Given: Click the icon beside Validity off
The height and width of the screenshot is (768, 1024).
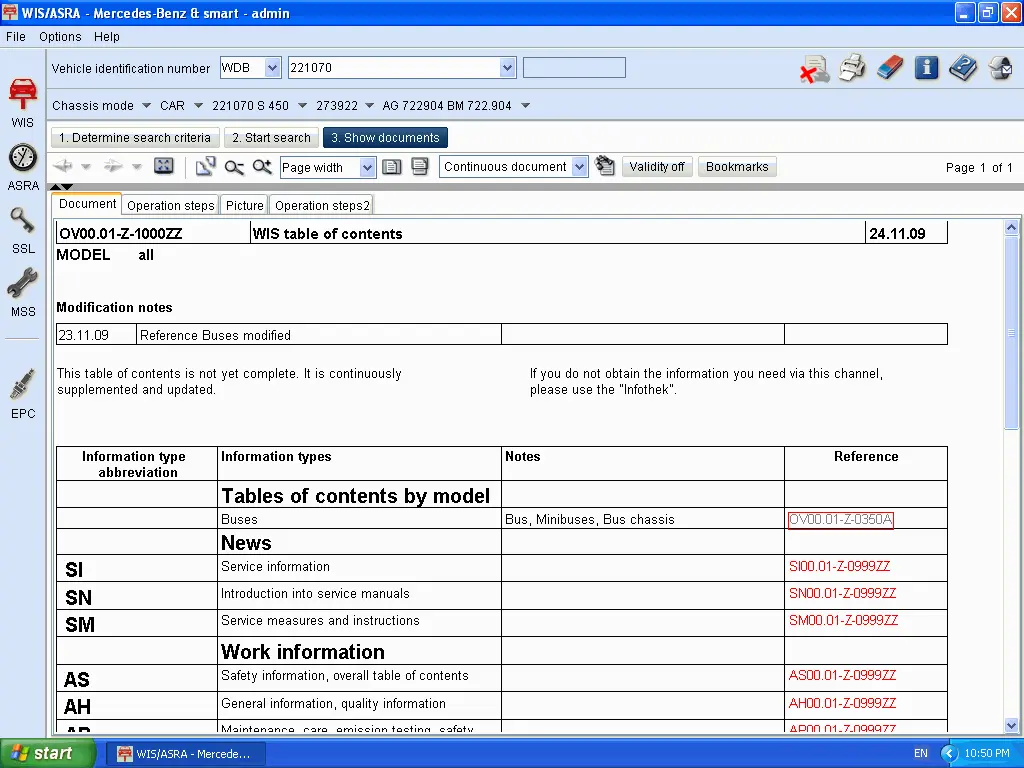Looking at the screenshot, I should click(605, 167).
